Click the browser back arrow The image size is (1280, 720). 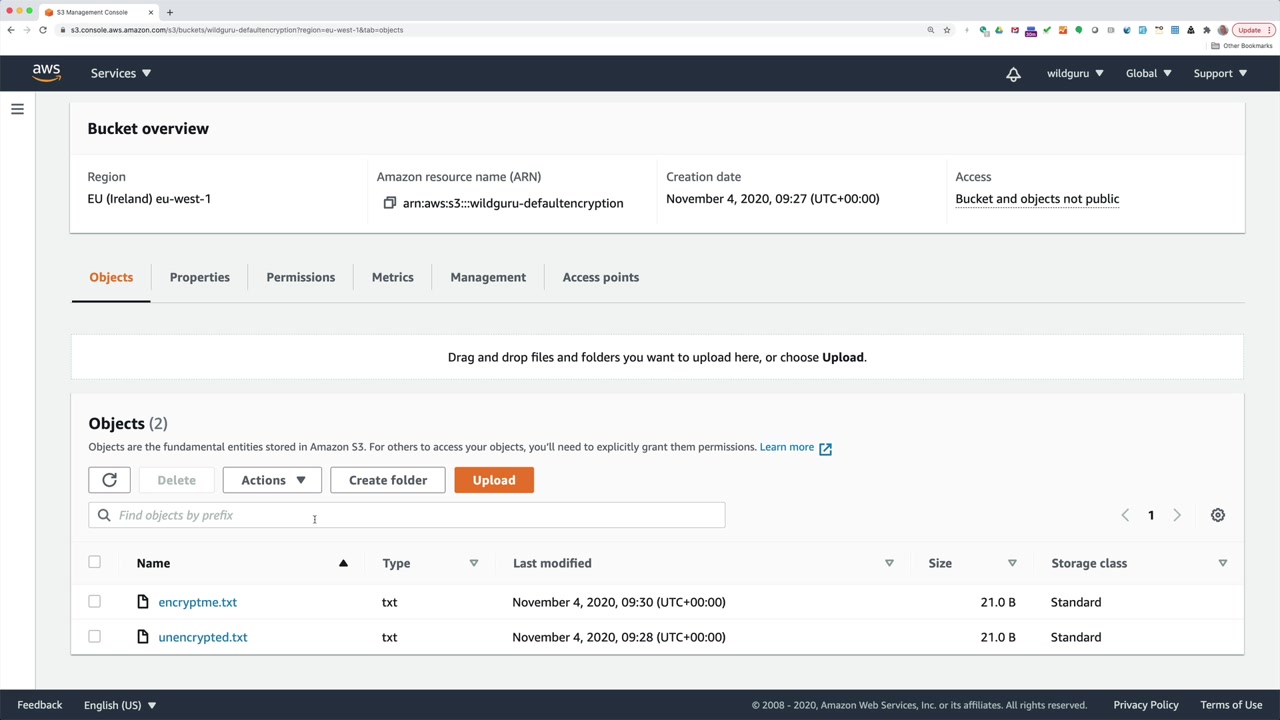(11, 30)
